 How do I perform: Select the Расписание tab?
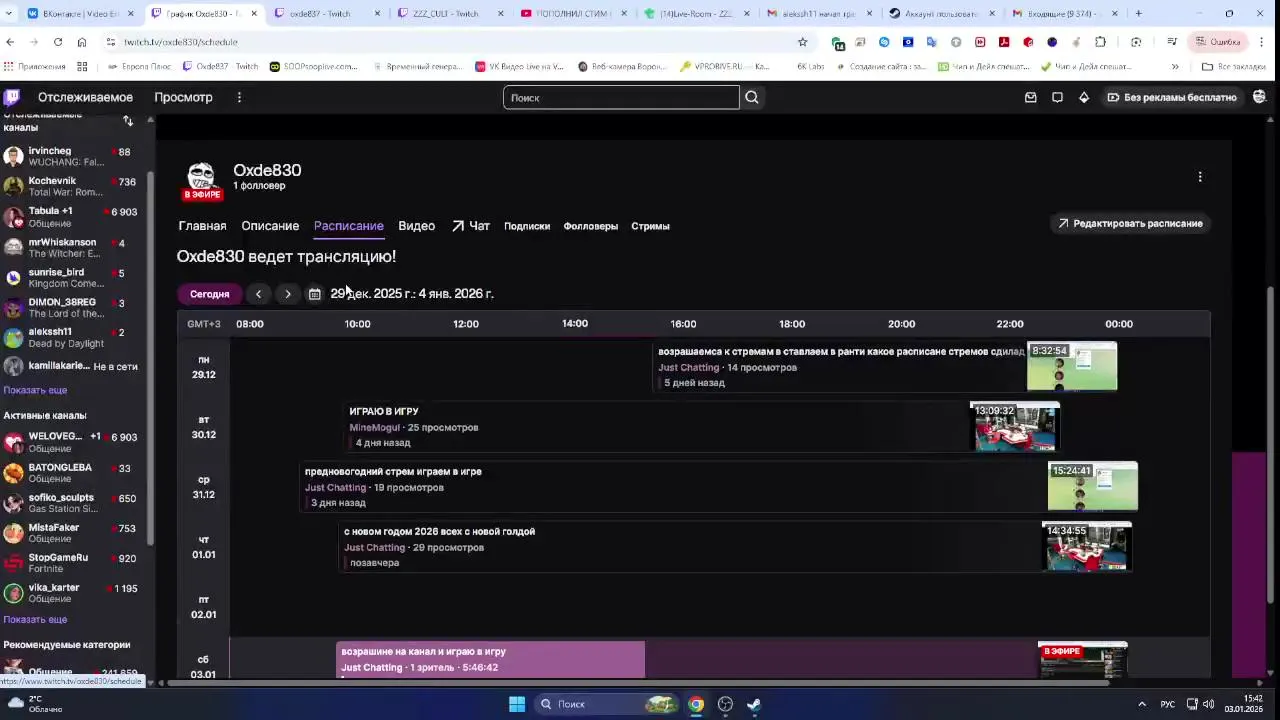click(349, 226)
